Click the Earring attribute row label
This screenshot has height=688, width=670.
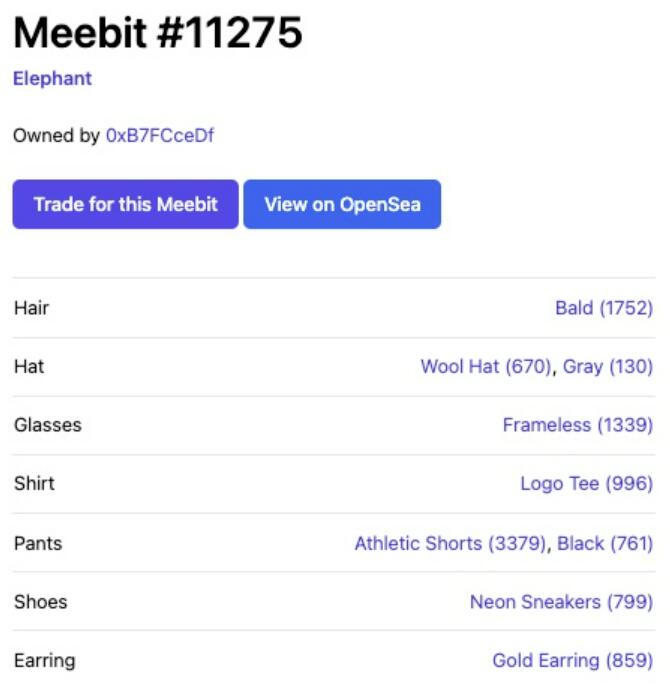[45, 661]
